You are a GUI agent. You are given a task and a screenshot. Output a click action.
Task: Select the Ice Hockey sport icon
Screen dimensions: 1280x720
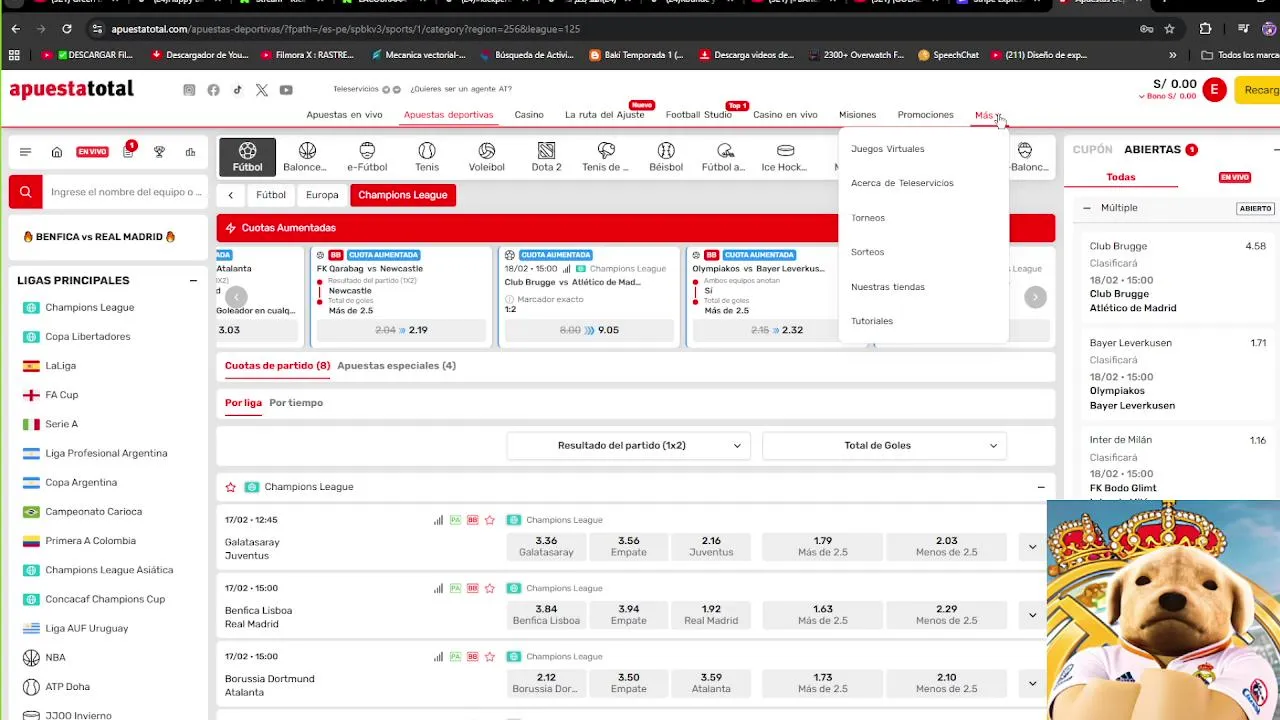[x=785, y=157]
